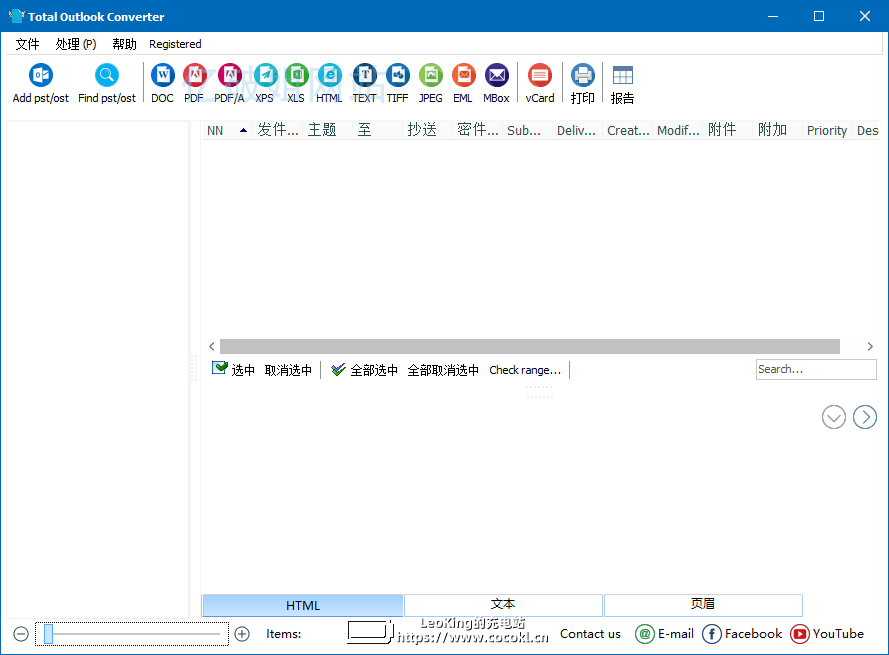Click the 打印 print icon
Image resolution: width=889 pixels, height=655 pixels.
click(x=583, y=75)
